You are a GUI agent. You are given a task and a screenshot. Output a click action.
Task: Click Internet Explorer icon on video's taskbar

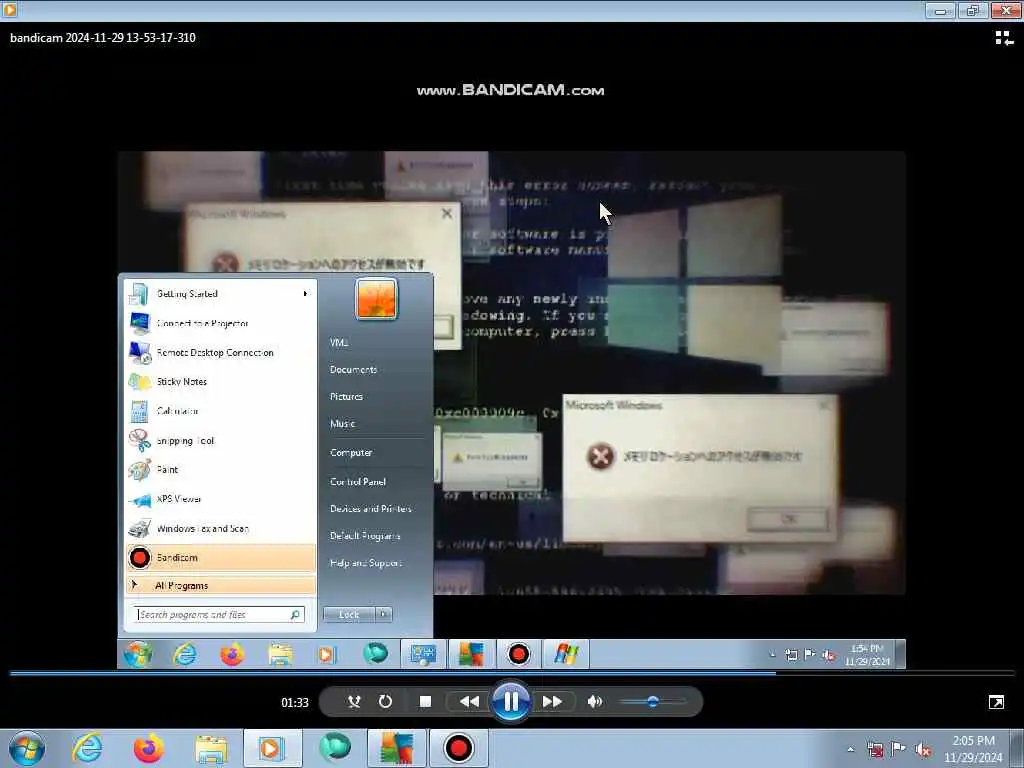point(185,654)
